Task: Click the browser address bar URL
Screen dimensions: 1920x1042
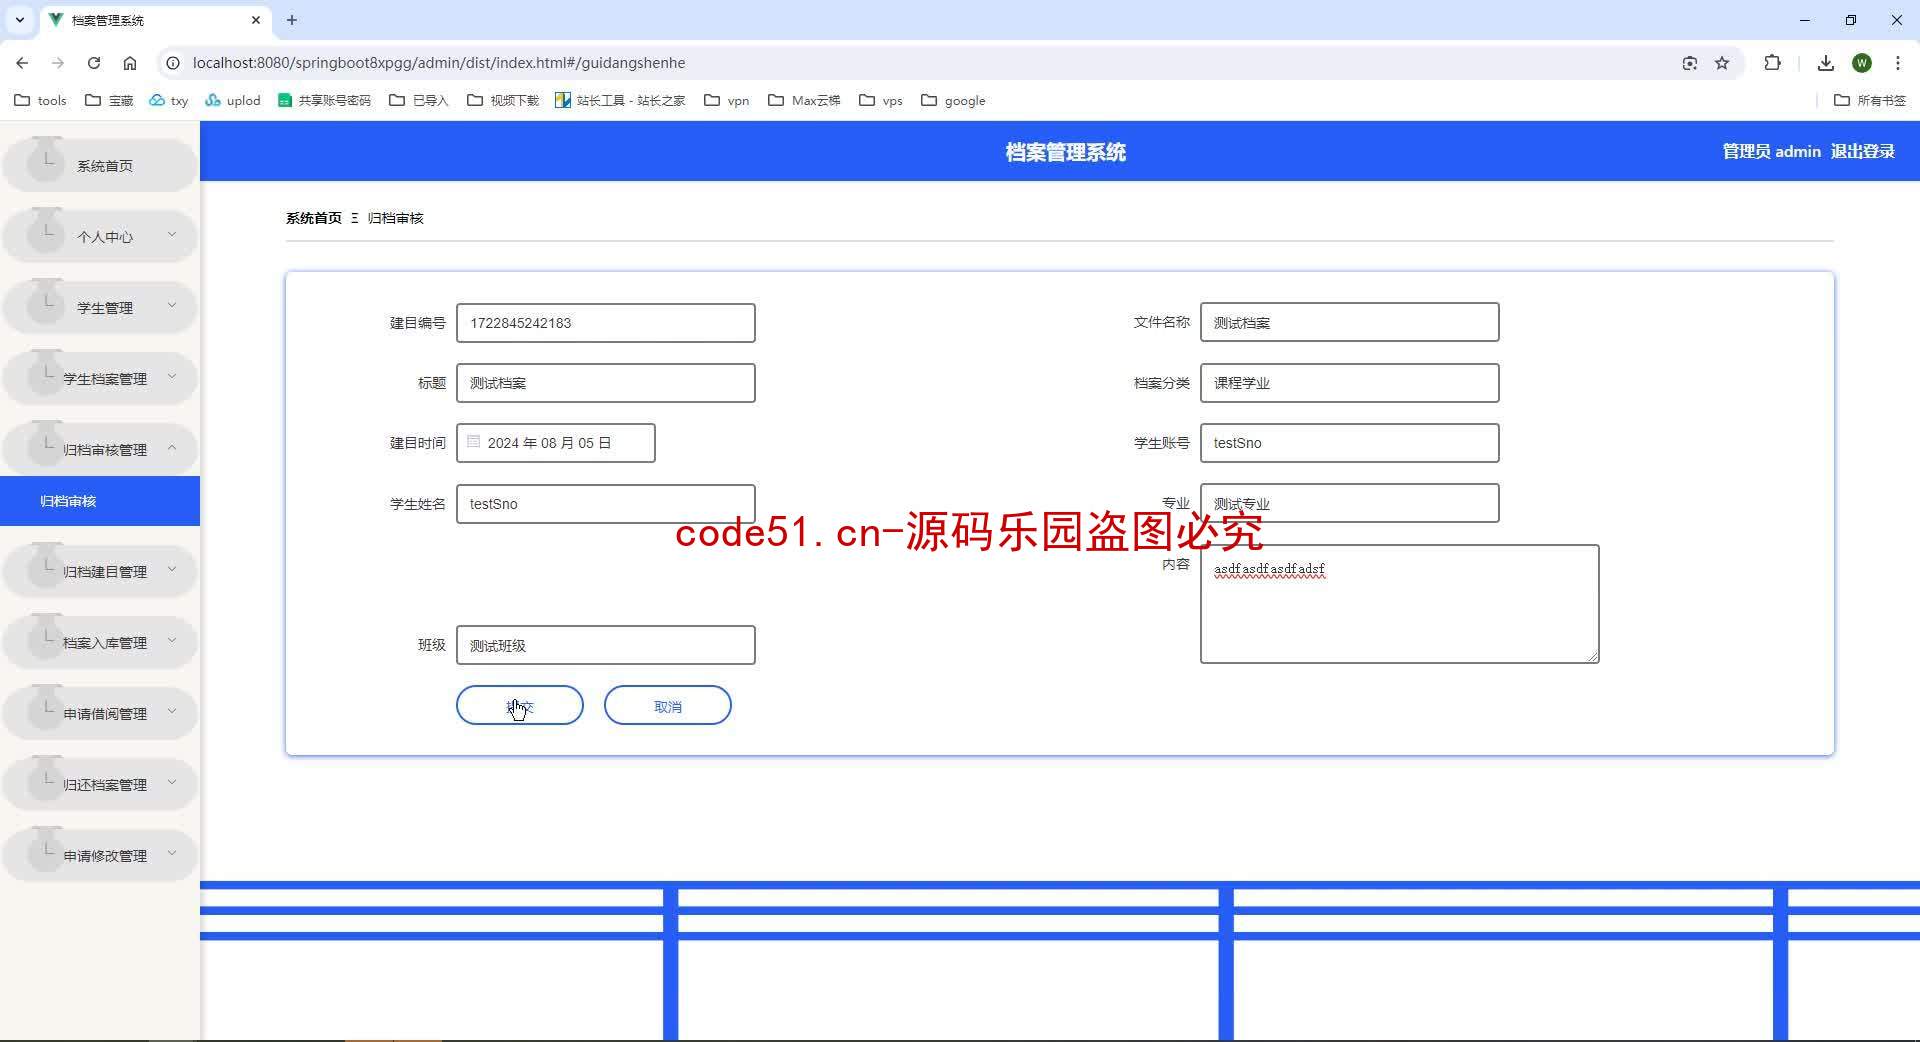Action: [x=439, y=63]
